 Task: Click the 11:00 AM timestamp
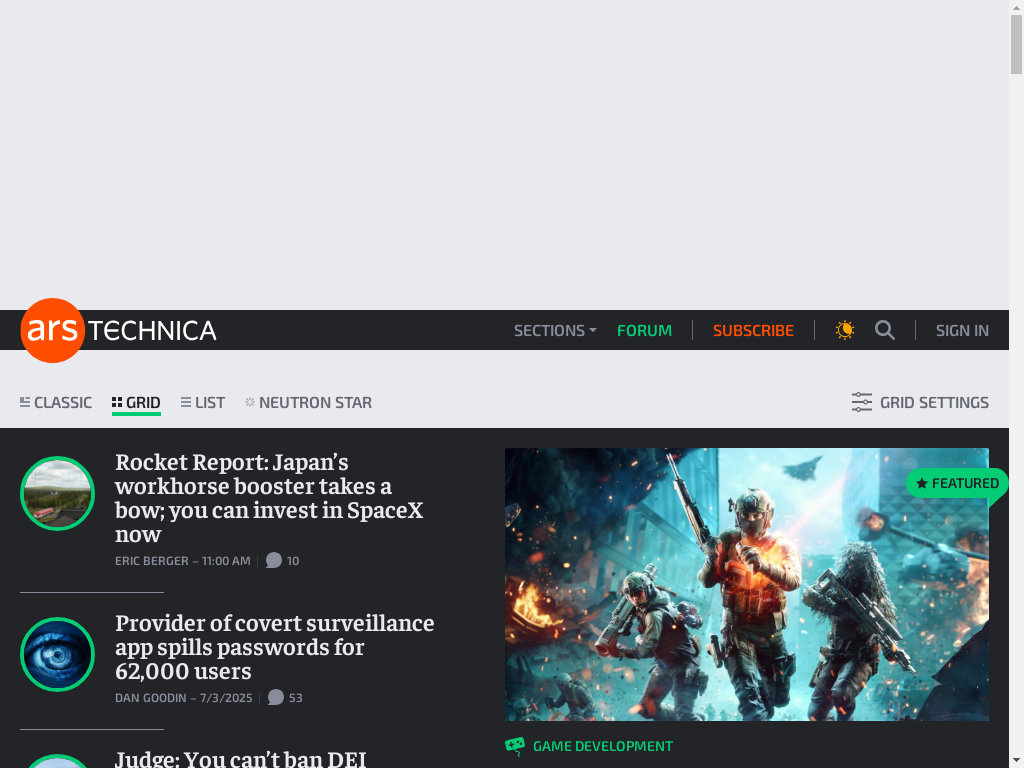tap(226, 561)
